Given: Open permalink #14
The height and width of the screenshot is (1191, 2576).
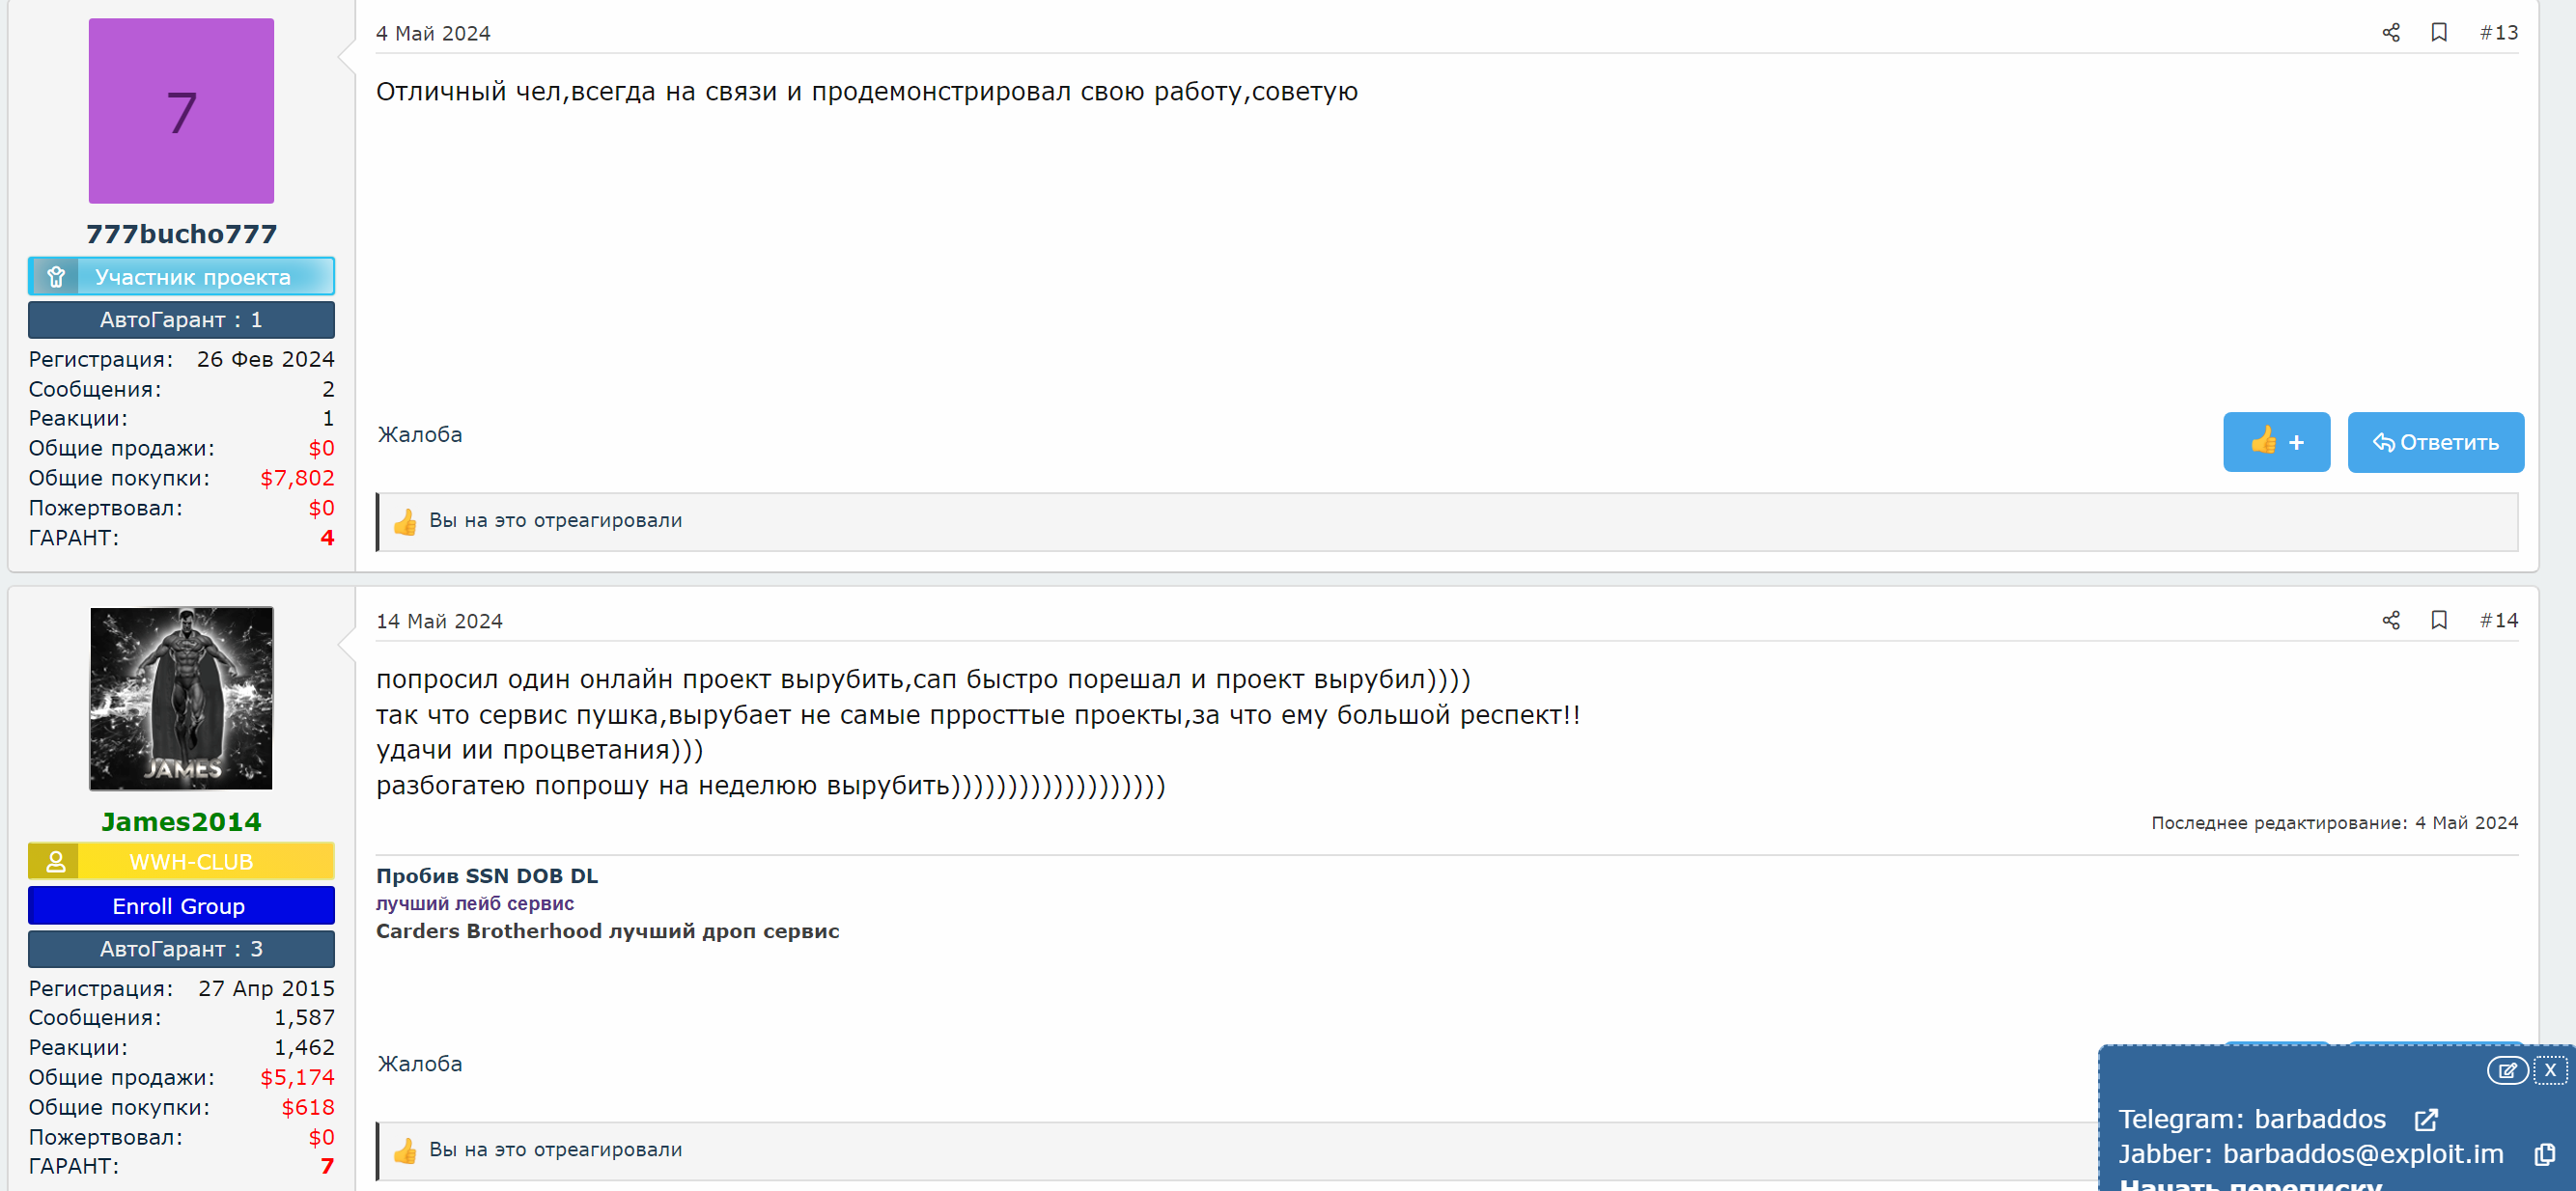Looking at the screenshot, I should [x=2498, y=620].
